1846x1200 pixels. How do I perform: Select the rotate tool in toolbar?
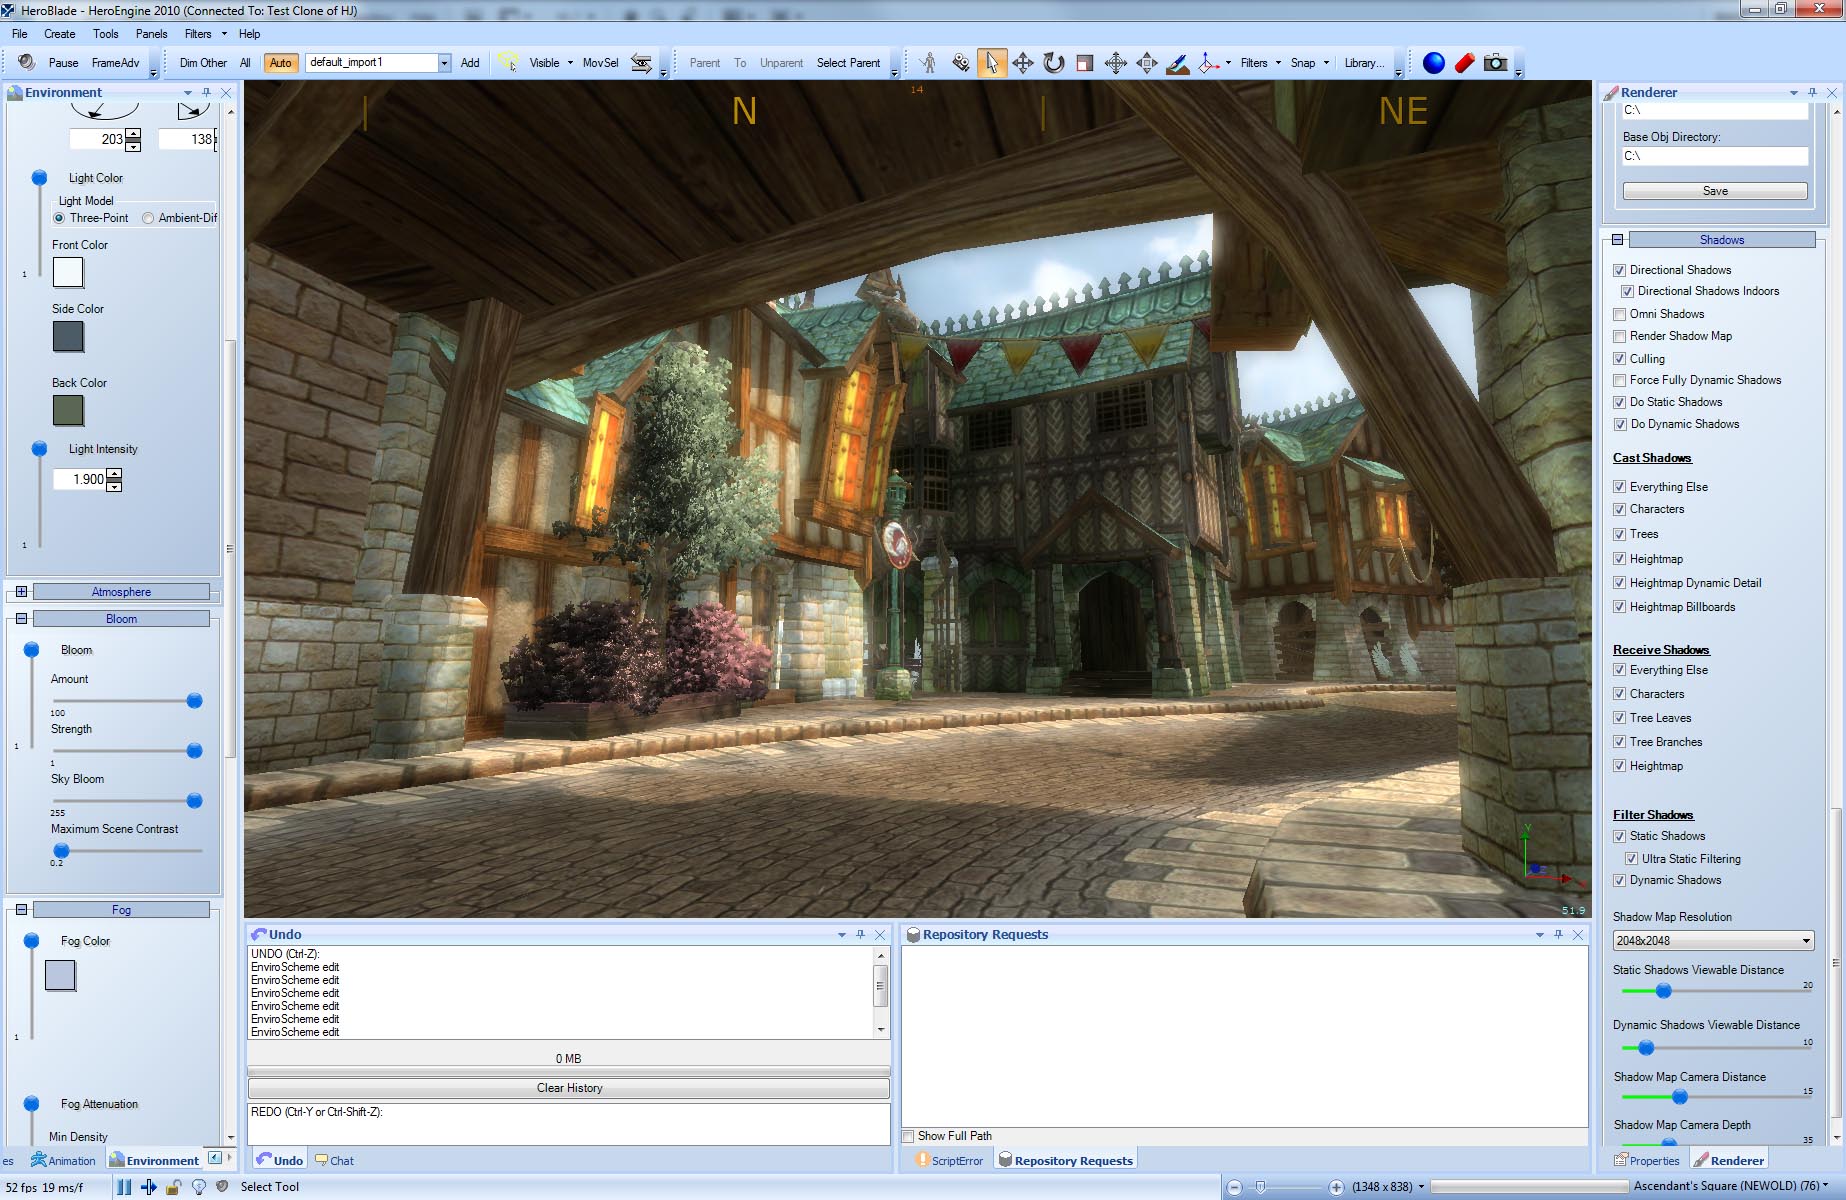point(1053,63)
